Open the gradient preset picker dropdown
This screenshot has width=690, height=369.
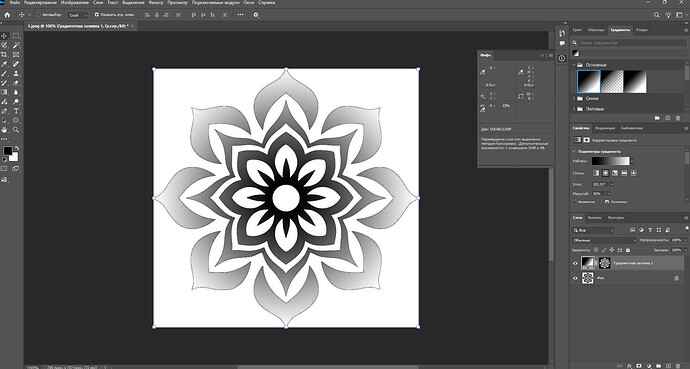(x=632, y=161)
